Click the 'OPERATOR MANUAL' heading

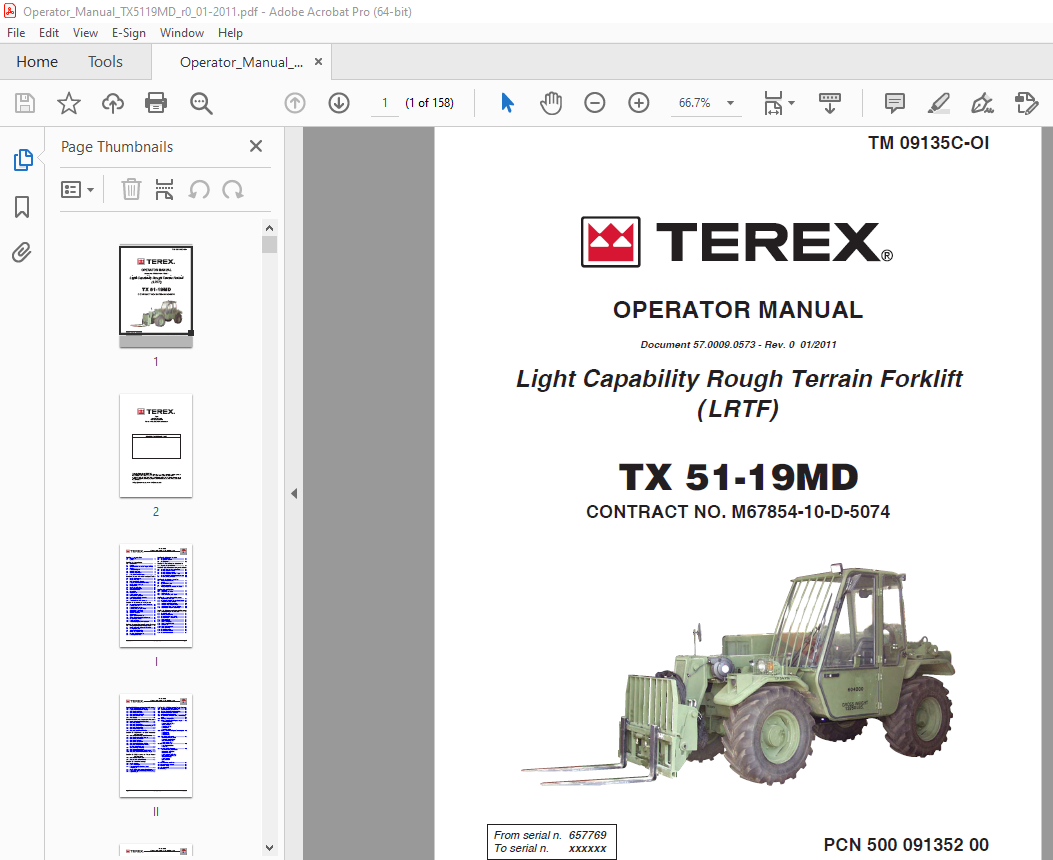(x=737, y=310)
